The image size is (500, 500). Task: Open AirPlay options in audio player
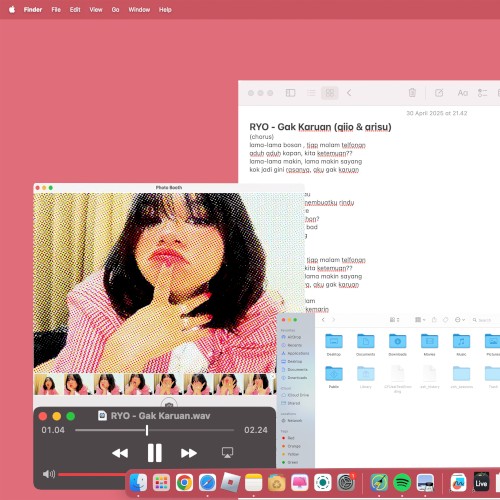pos(227,453)
